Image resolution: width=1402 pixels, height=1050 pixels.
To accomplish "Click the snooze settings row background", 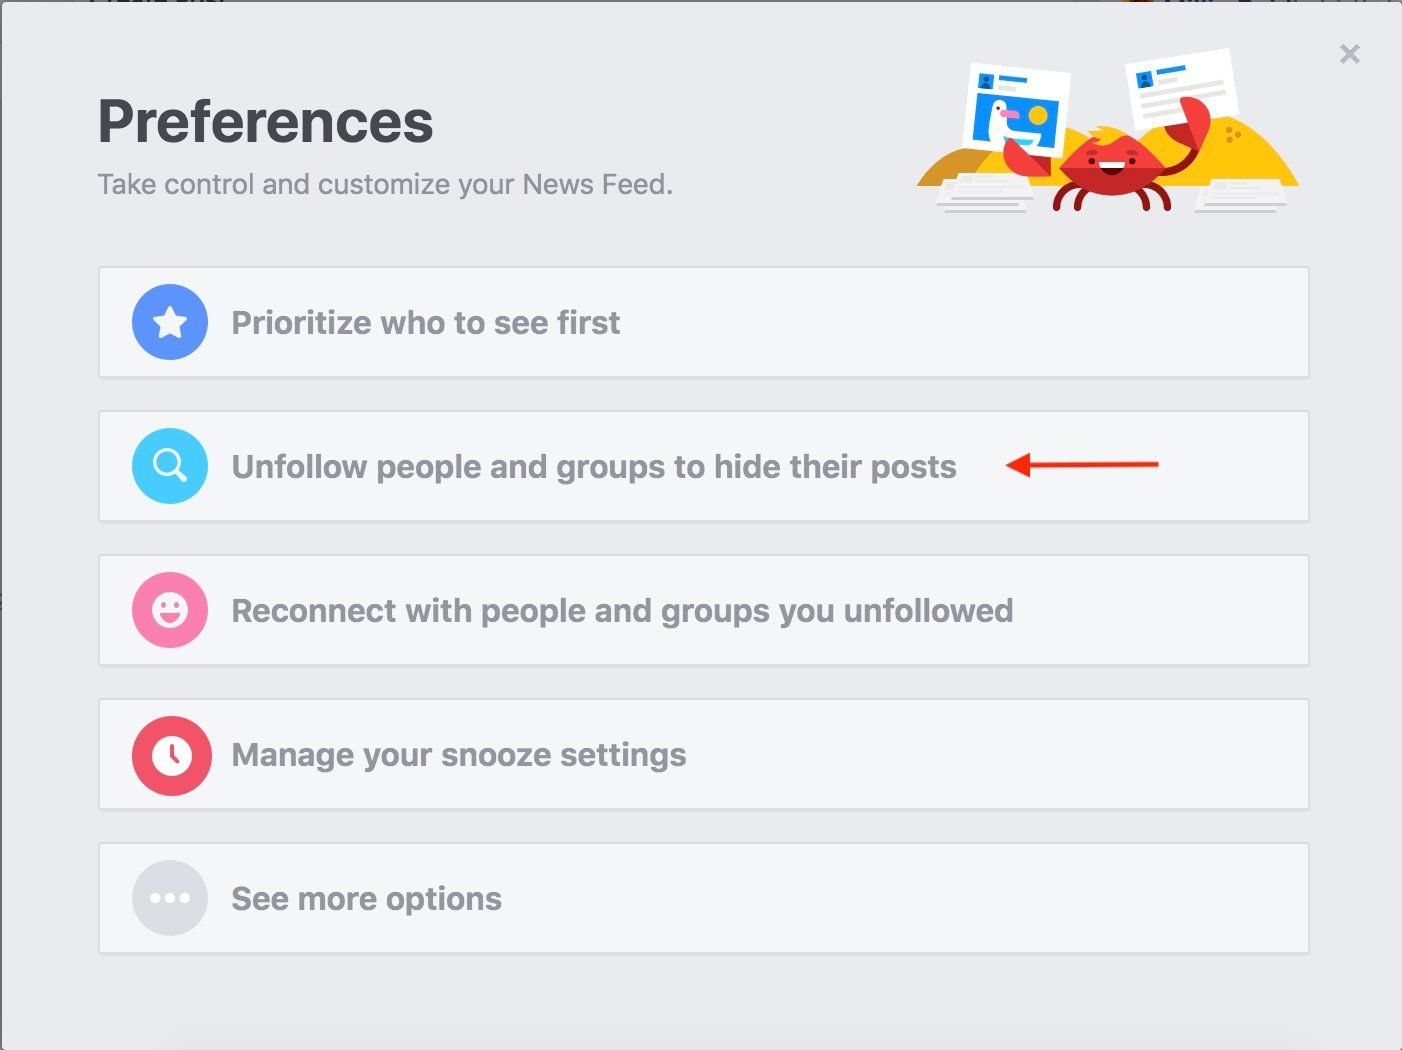I will pos(900,755).
